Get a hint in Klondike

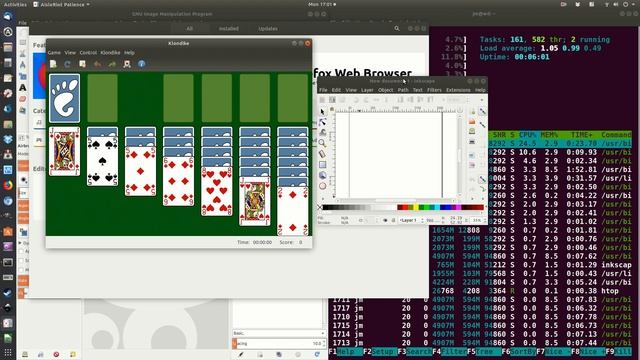(x=127, y=64)
